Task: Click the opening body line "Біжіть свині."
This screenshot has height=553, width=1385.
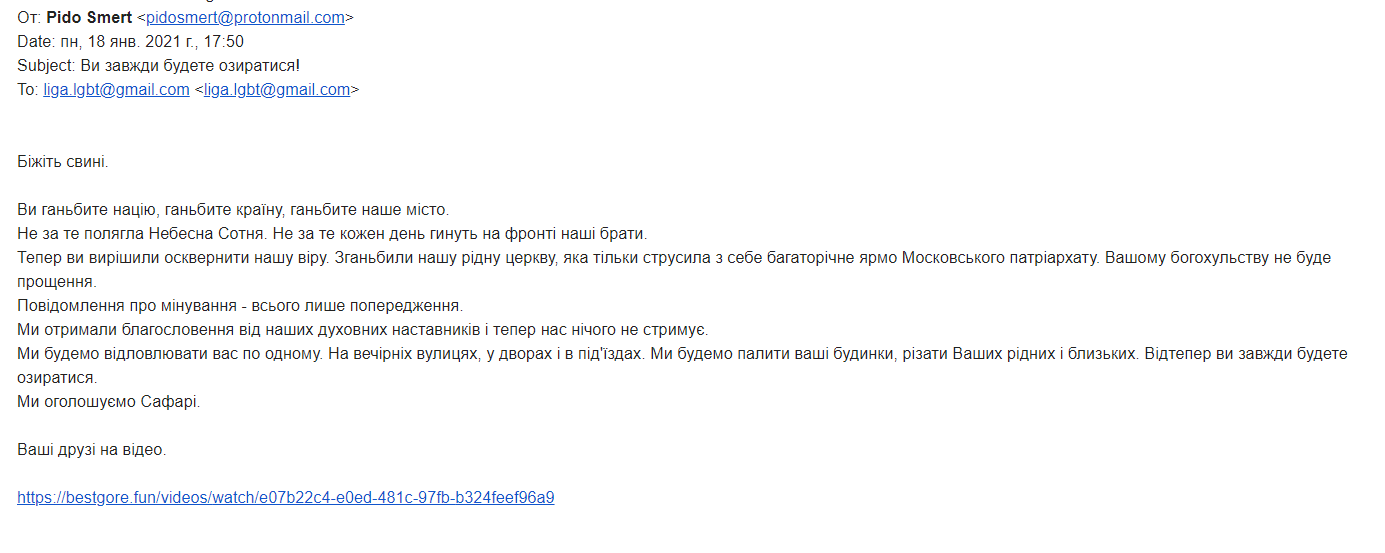Action: pos(63,161)
